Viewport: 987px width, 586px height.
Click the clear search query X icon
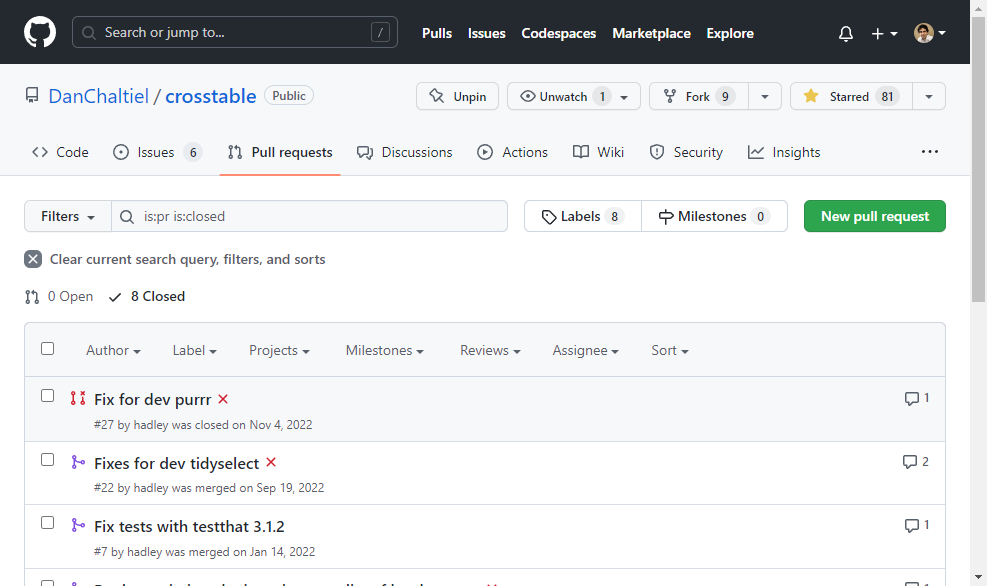point(33,259)
